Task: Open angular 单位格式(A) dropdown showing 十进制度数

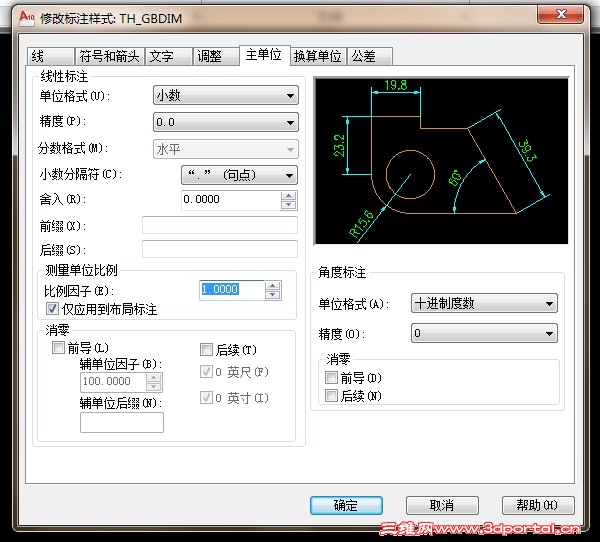Action: (x=484, y=304)
